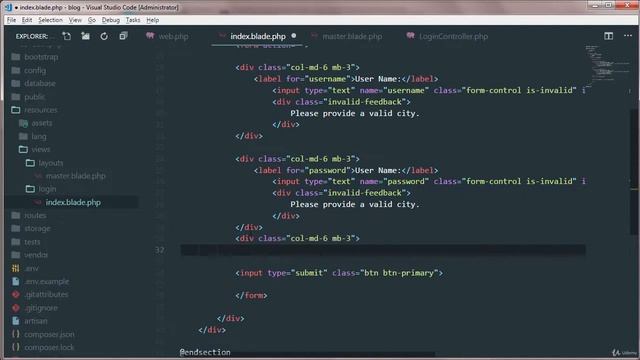Open the Tasks menu
640x360 pixels.
click(x=133, y=20)
